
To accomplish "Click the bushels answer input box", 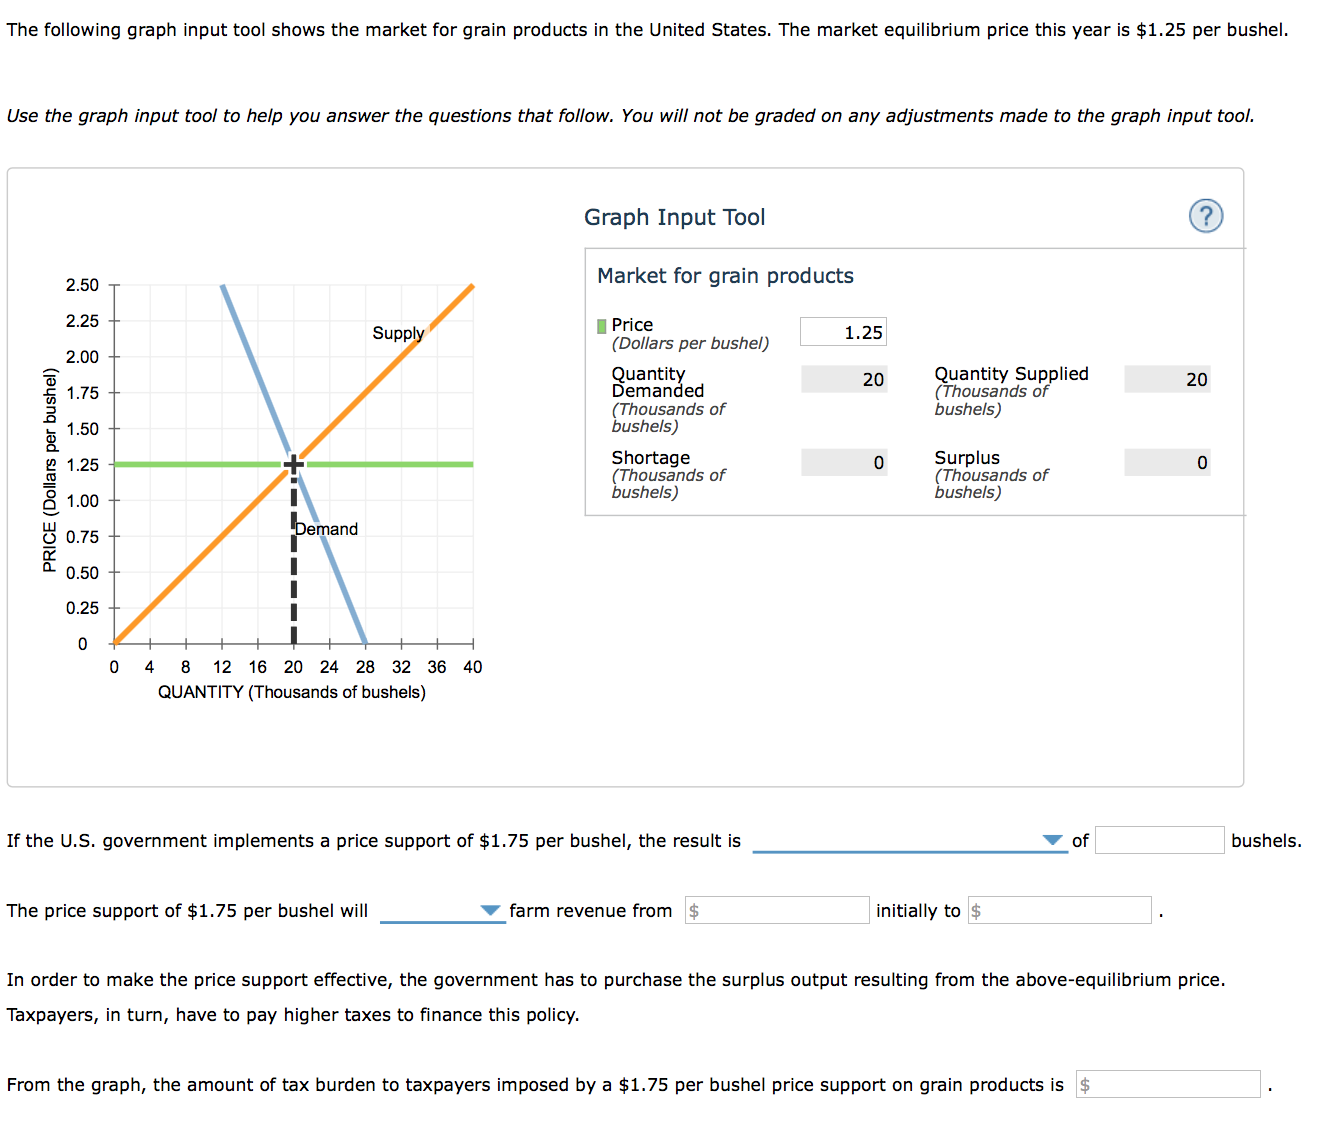I will pos(1159,840).
